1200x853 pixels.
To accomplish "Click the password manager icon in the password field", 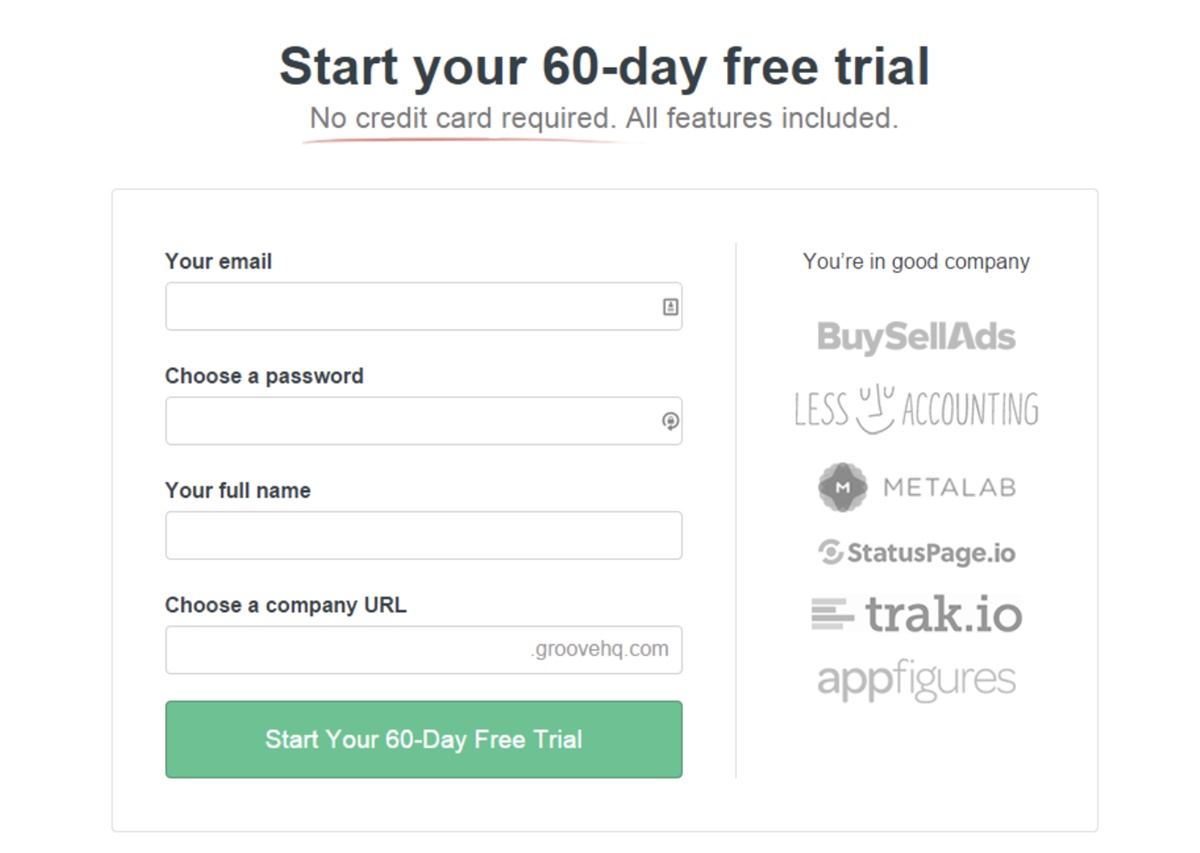I will (670, 421).
